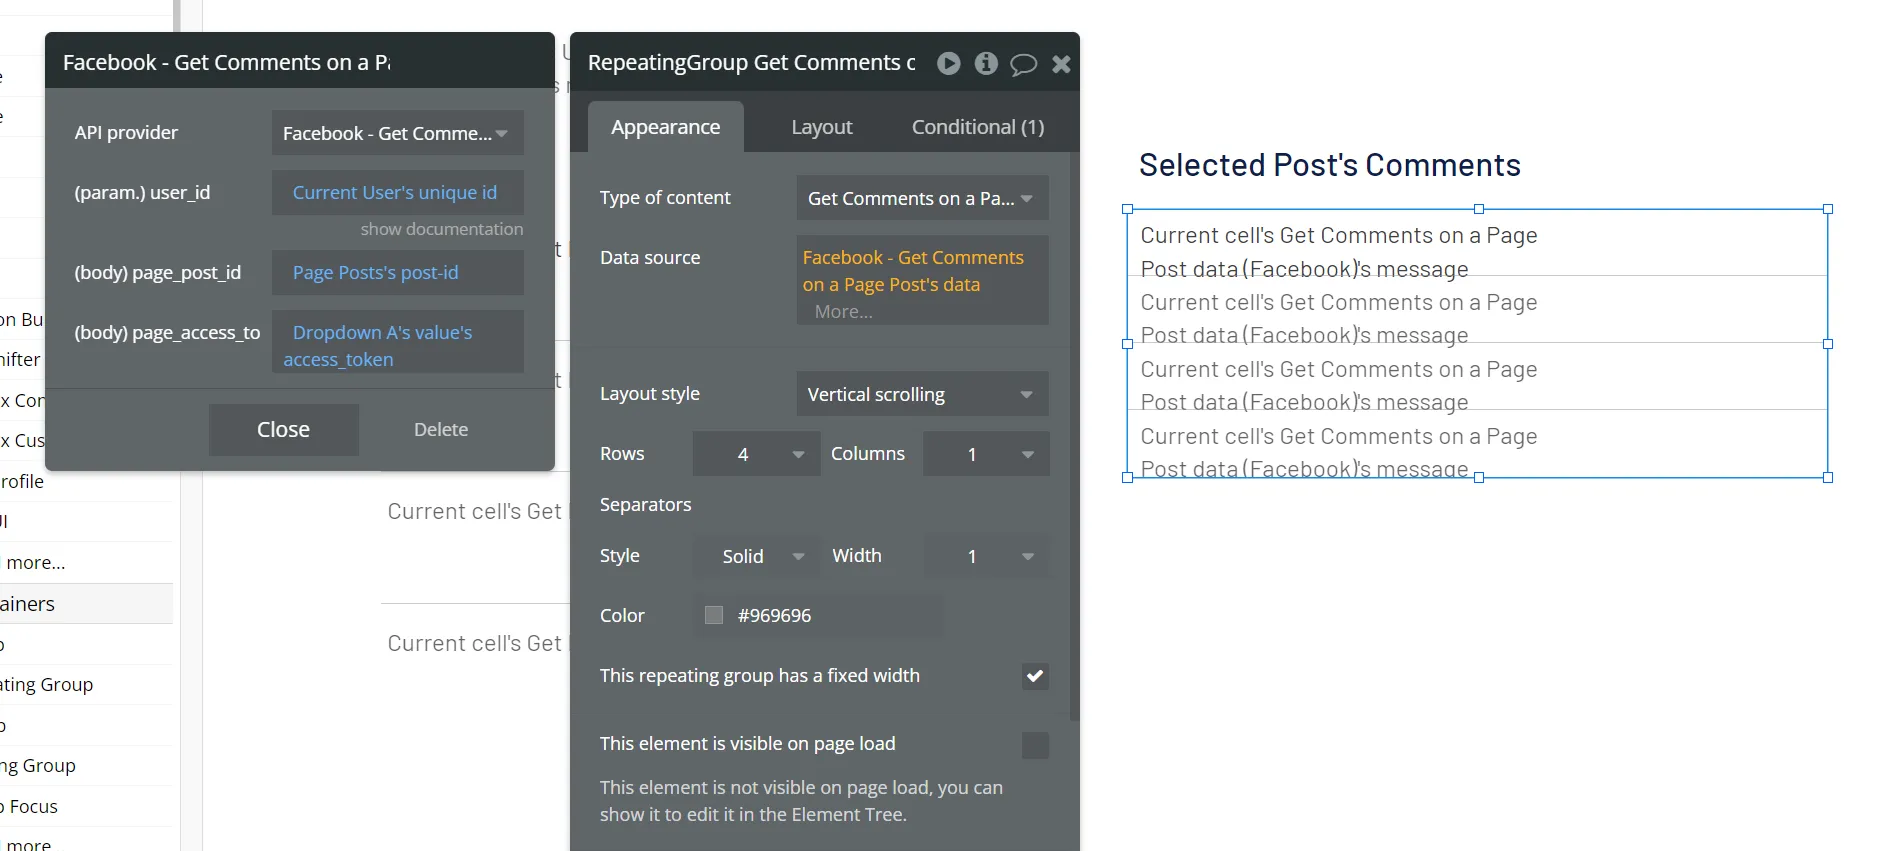
Task: Open the Columns count dropdown
Action: click(x=985, y=454)
